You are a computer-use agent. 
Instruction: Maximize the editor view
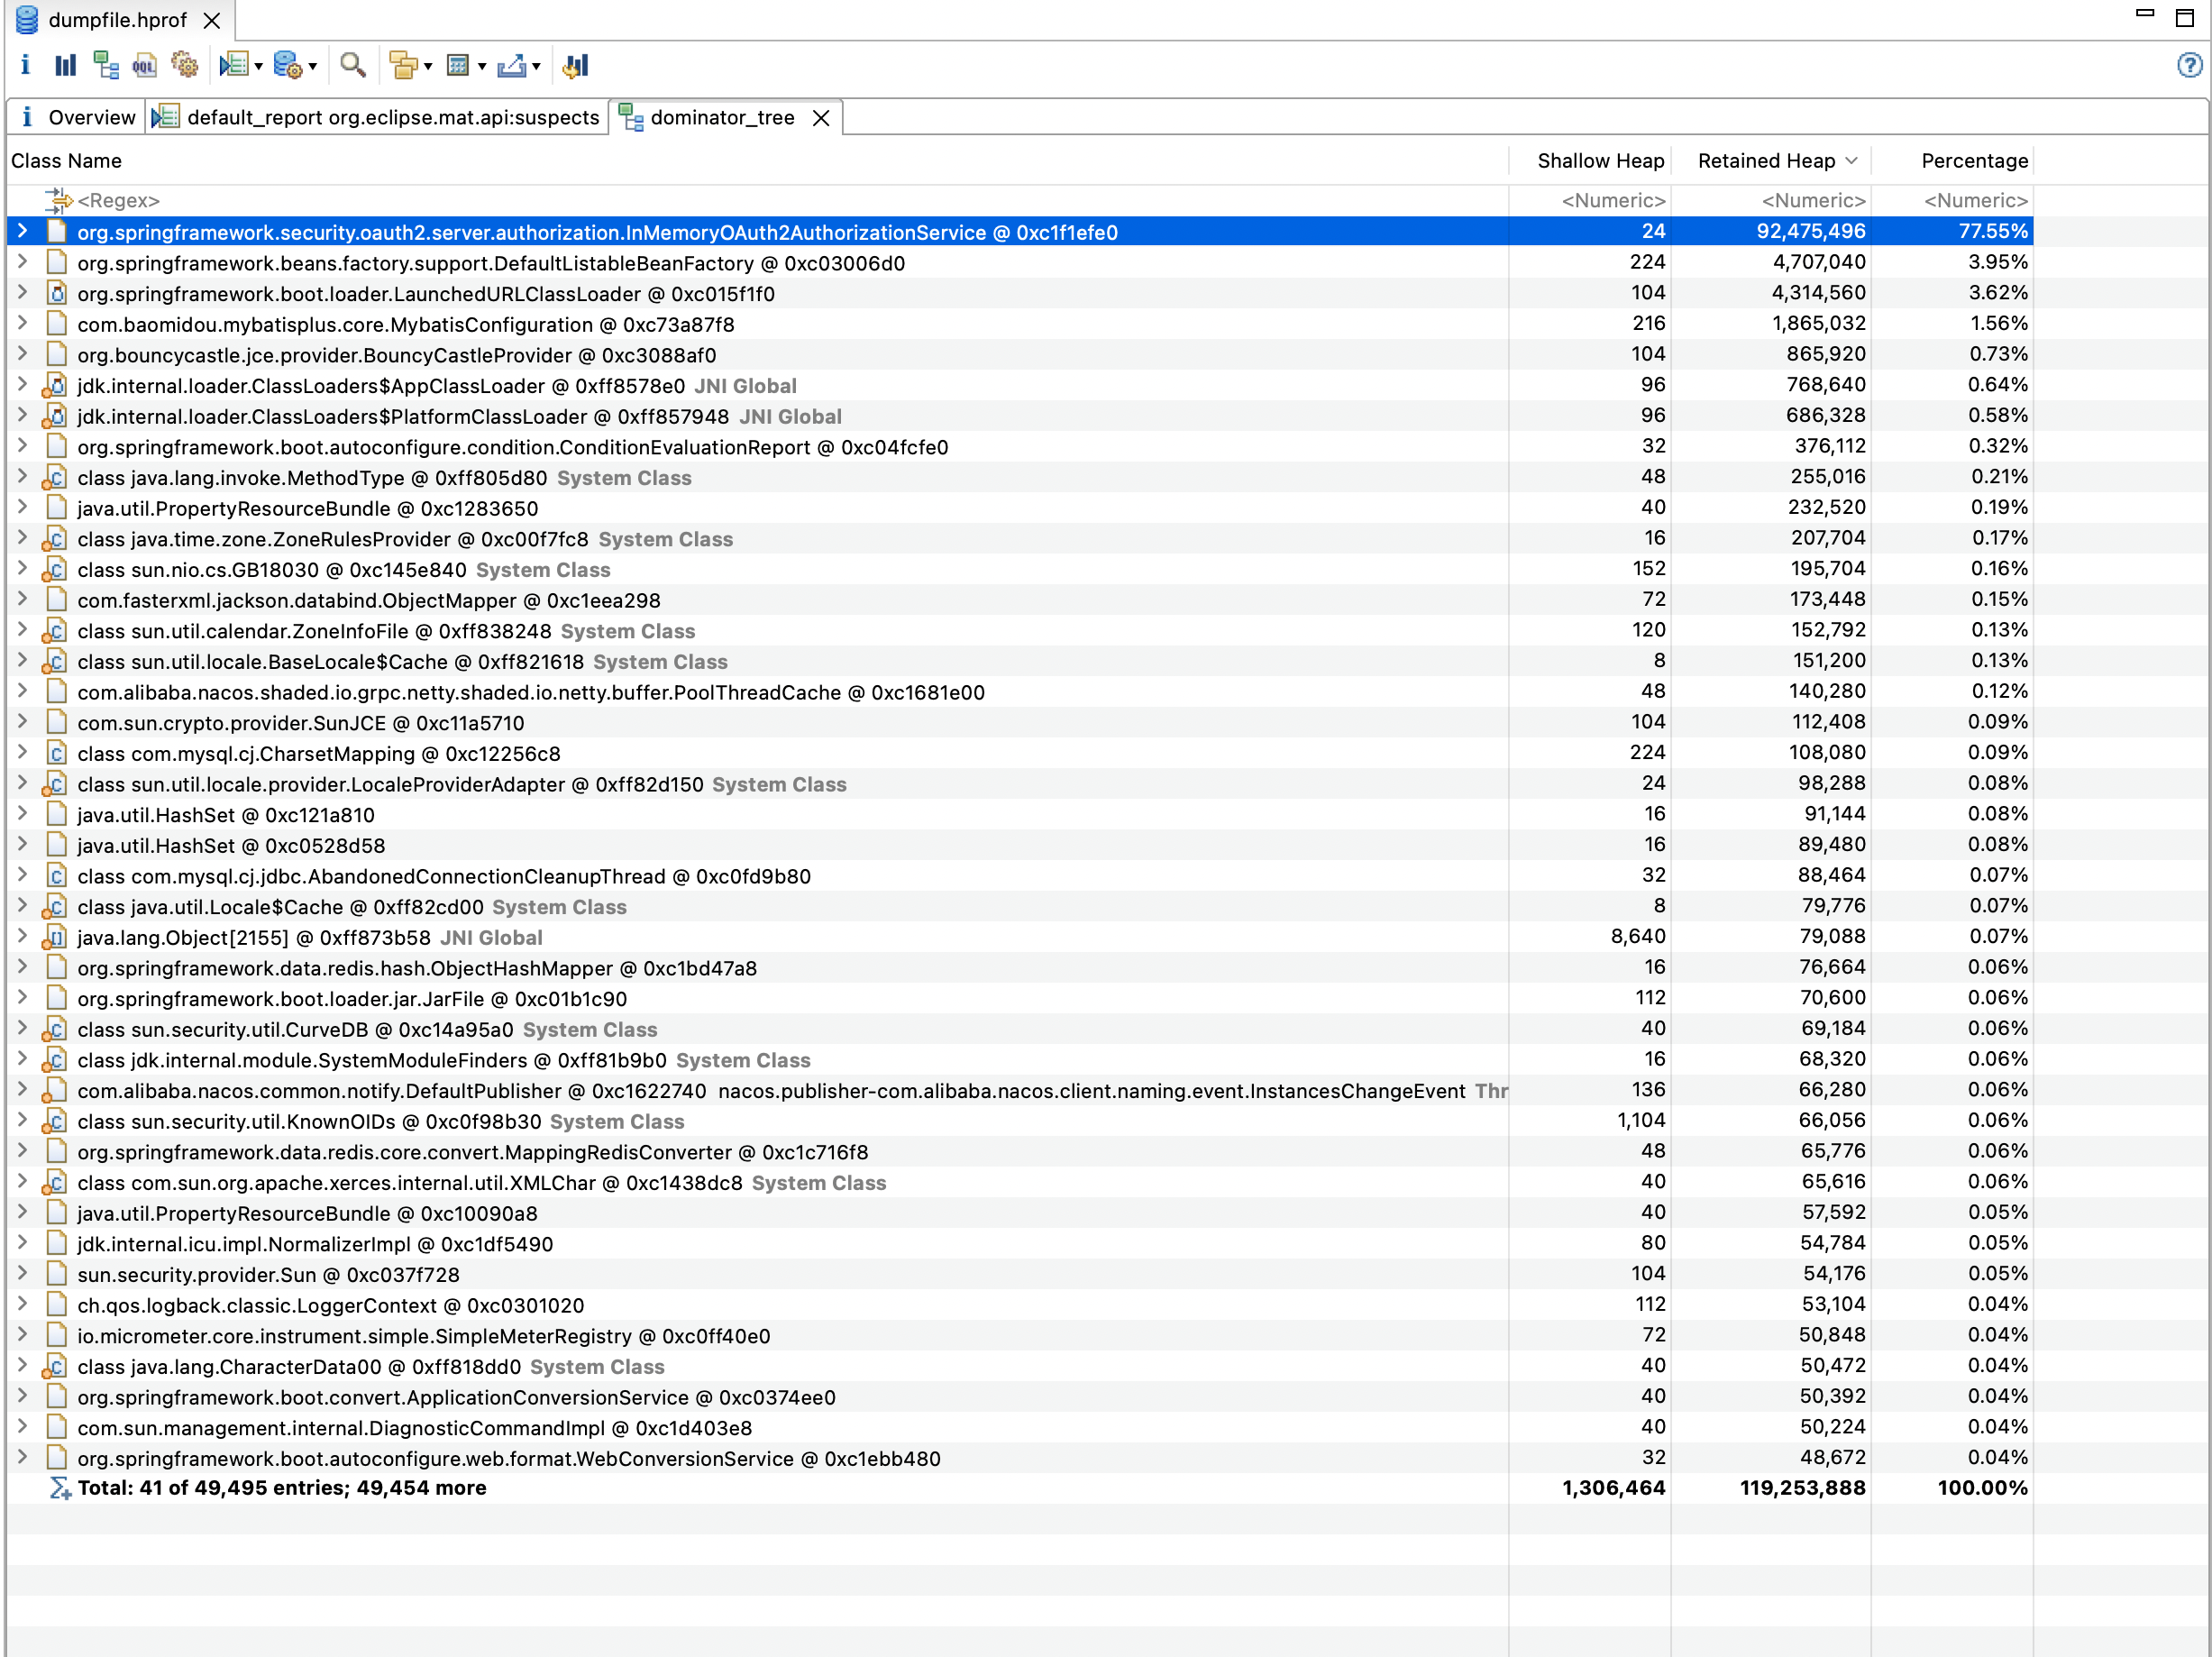2185,17
